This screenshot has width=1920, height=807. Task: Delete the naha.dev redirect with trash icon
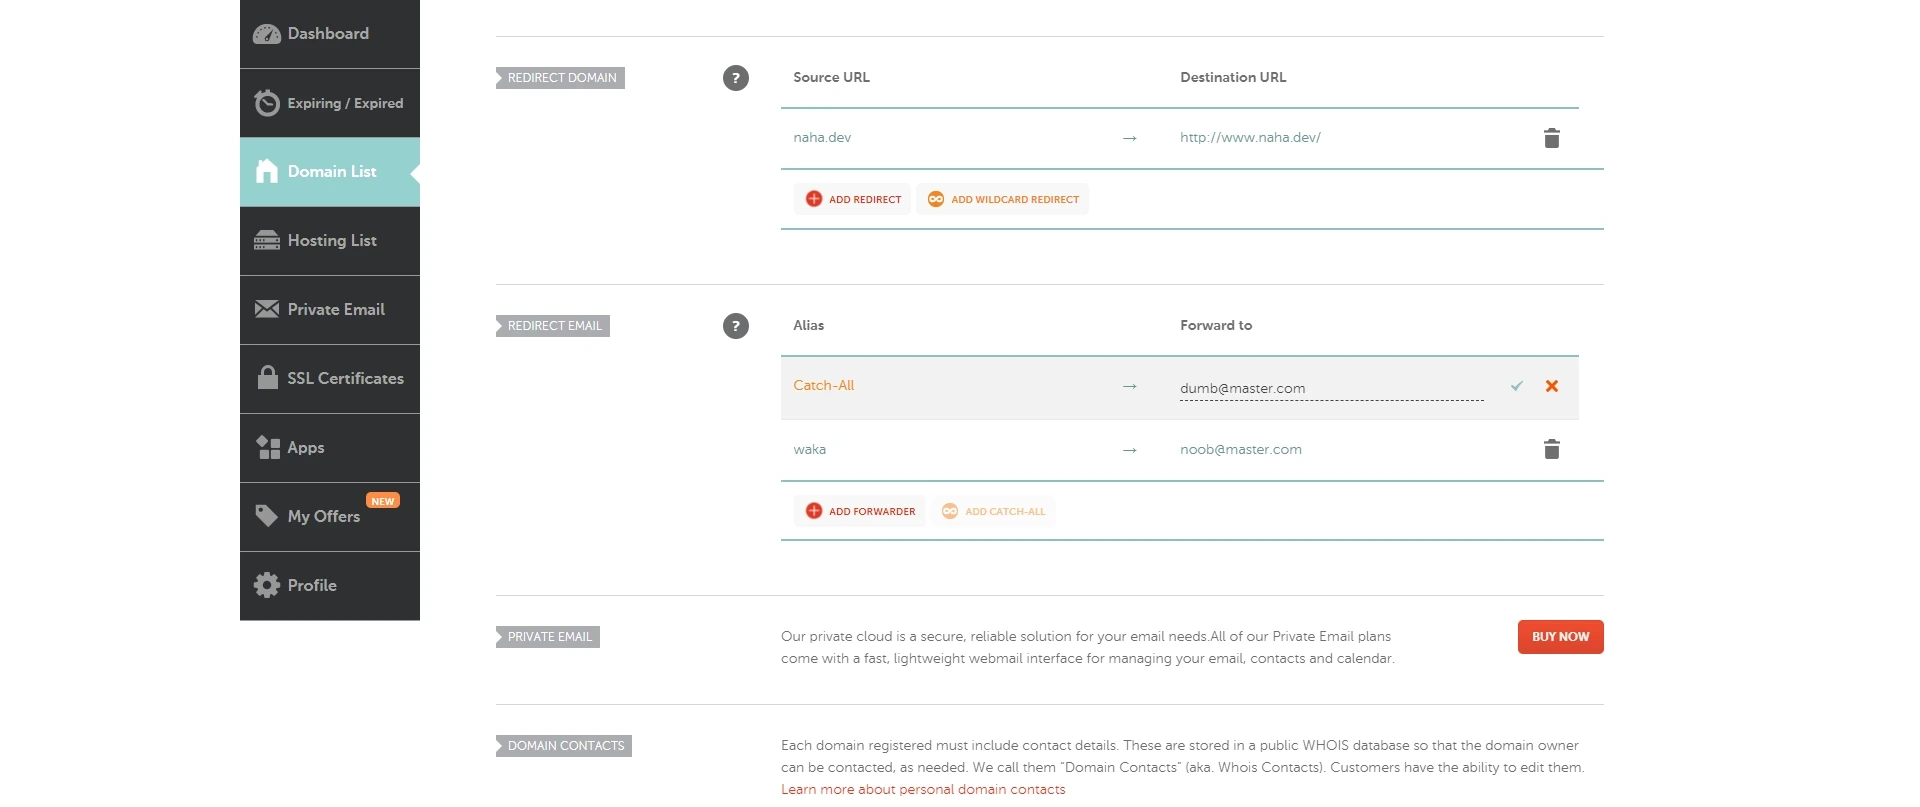point(1551,138)
